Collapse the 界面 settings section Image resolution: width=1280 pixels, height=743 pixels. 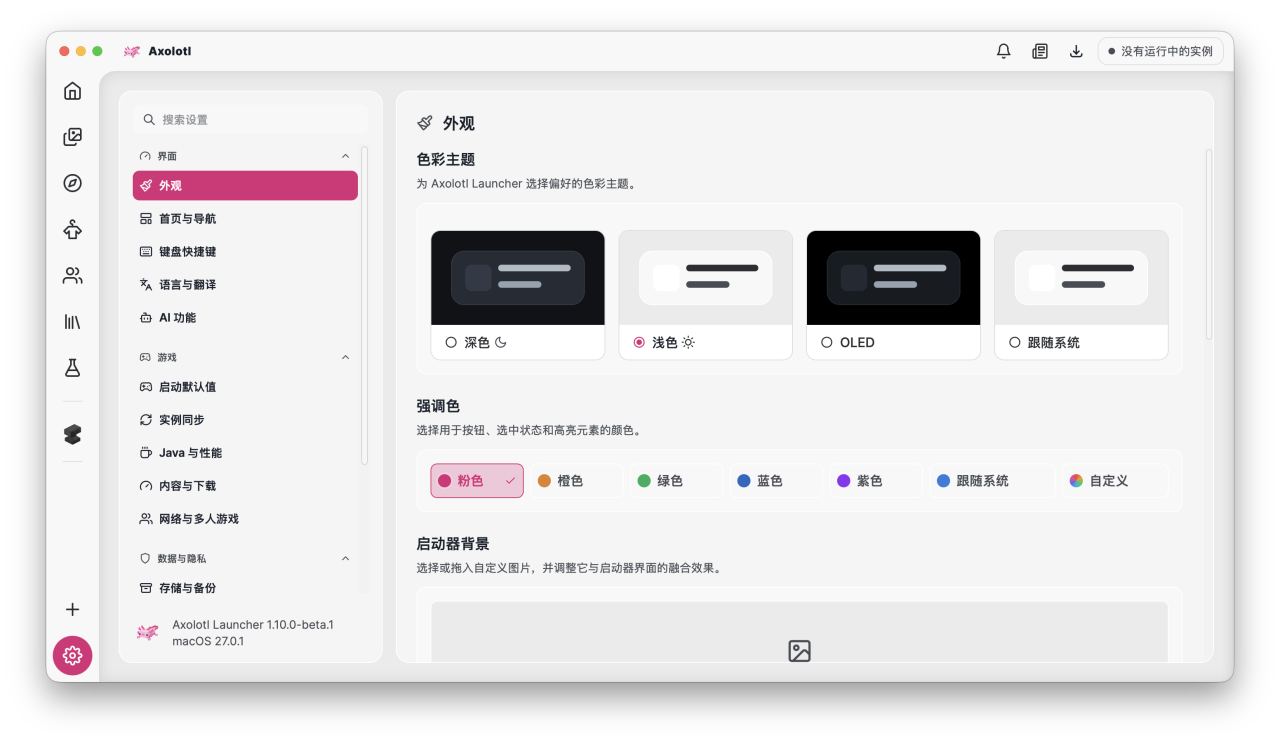[346, 156]
